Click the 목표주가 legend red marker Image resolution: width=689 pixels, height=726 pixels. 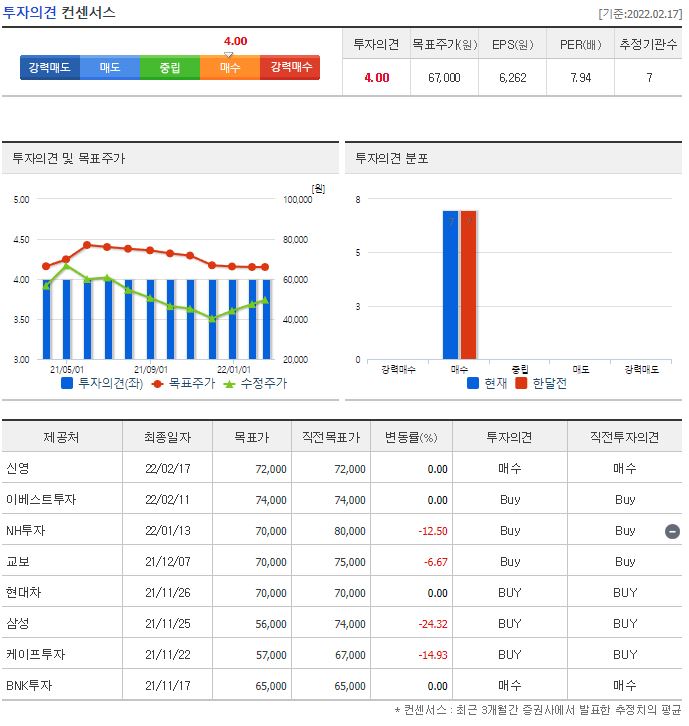[157, 384]
